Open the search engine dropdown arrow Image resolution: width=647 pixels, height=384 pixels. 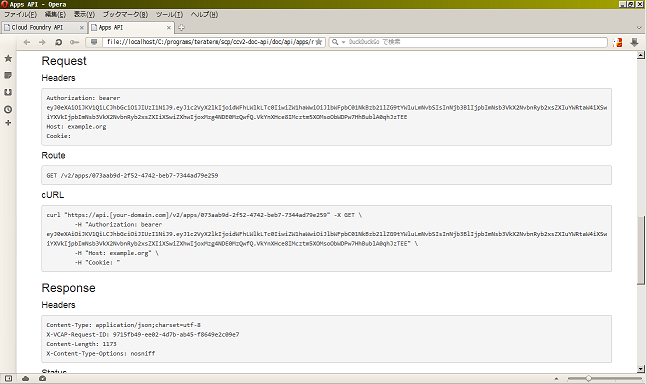(343, 42)
